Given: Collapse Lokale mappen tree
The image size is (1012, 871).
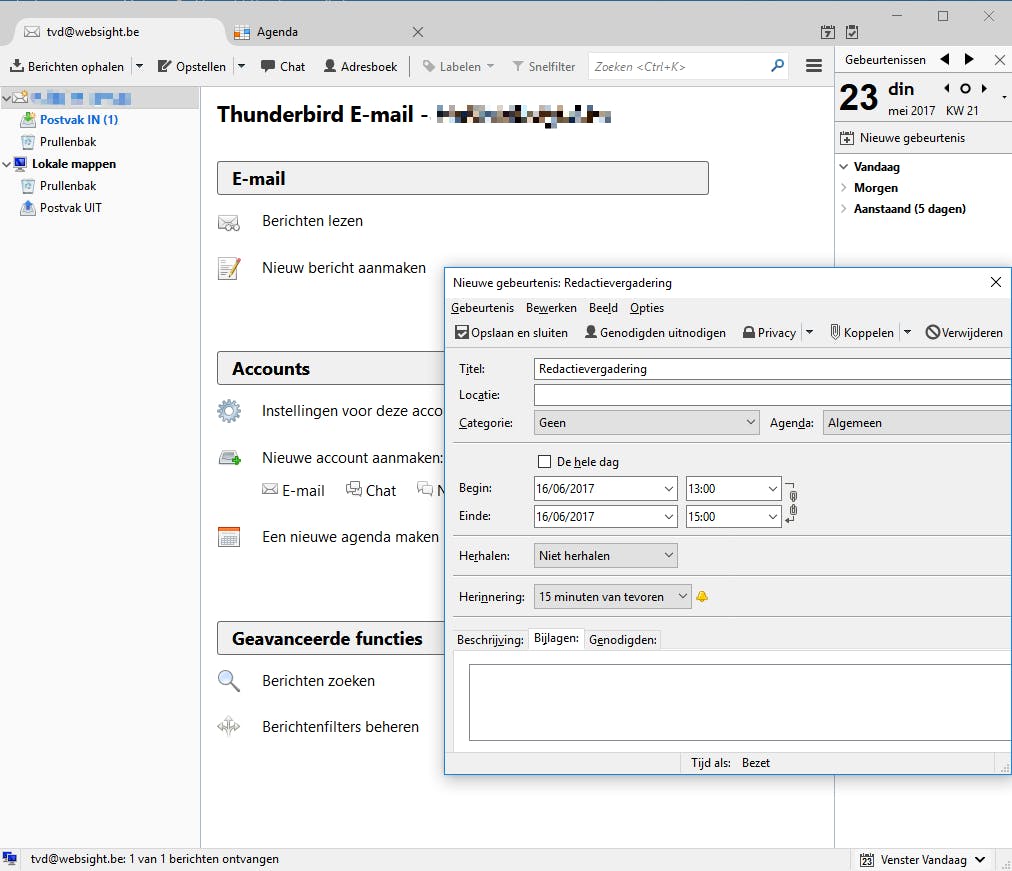Looking at the screenshot, I should point(6,164).
